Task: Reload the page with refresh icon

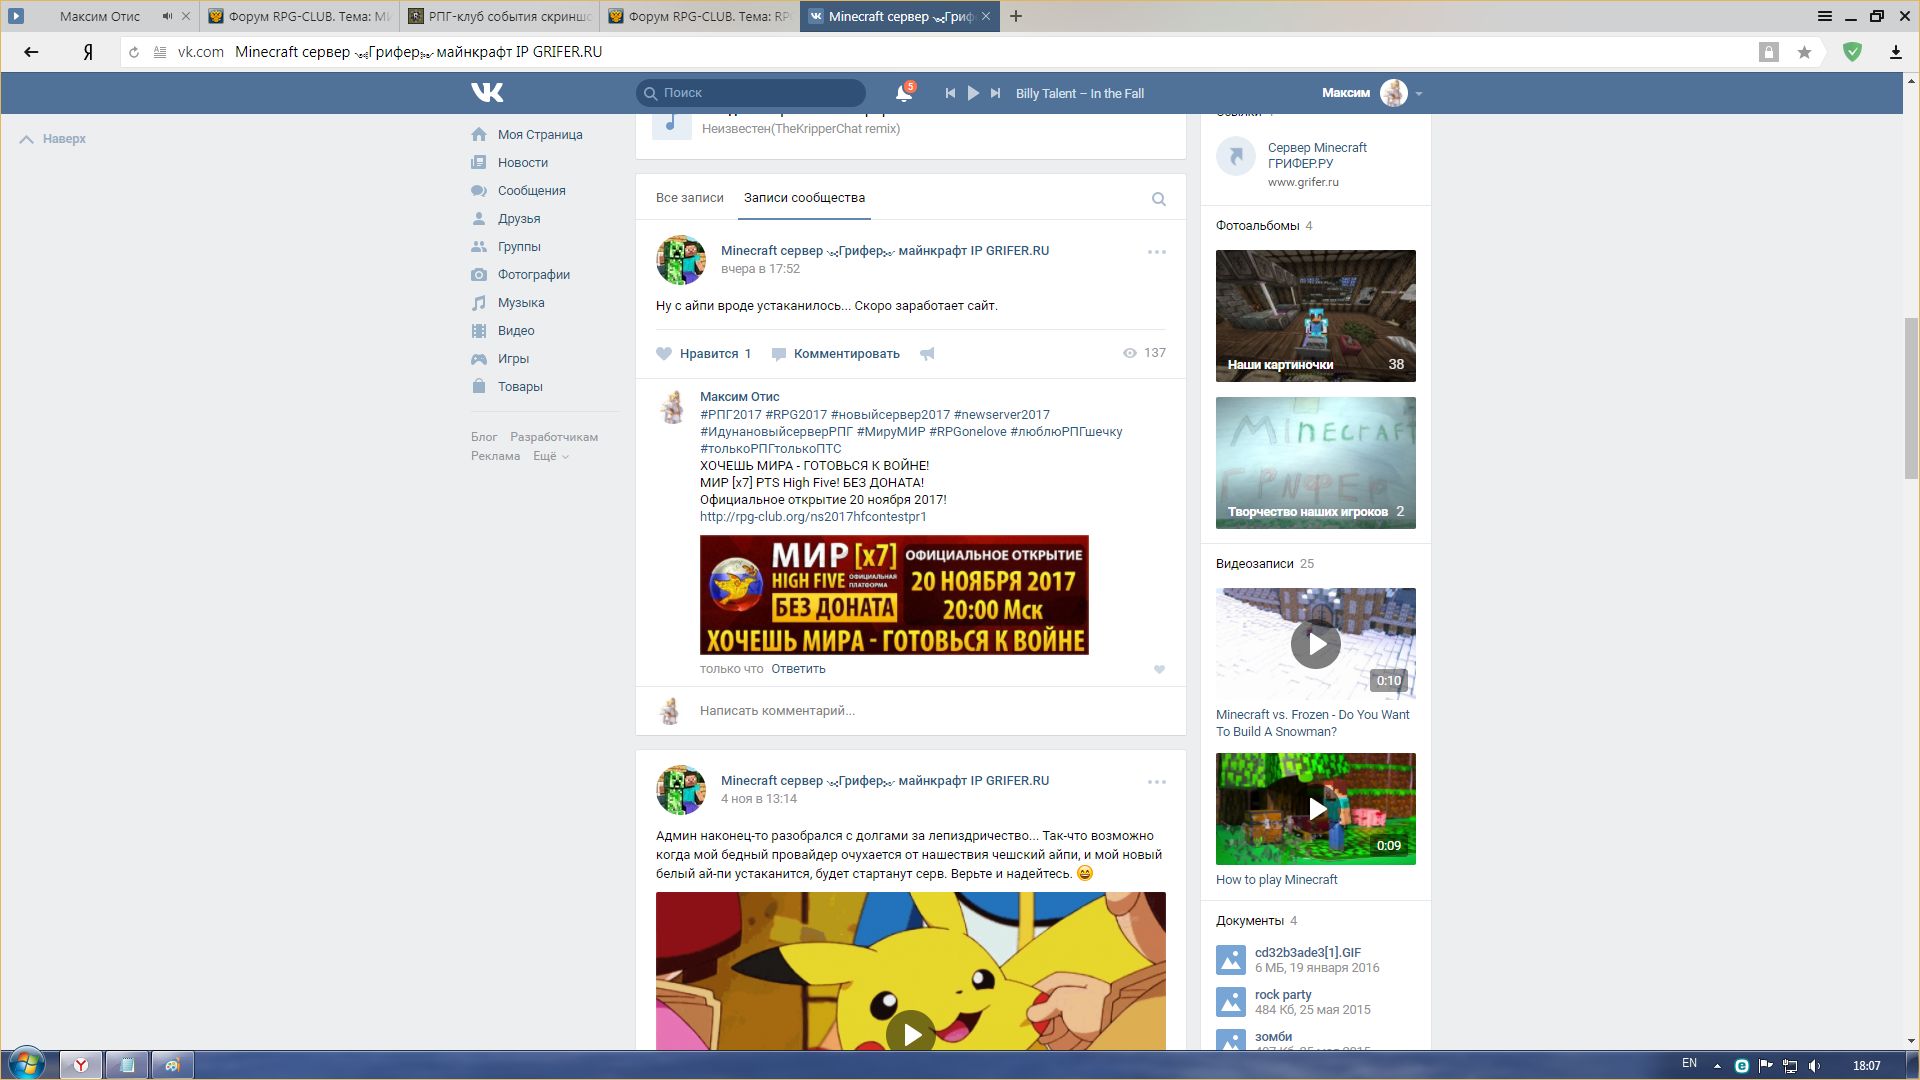Action: [134, 52]
